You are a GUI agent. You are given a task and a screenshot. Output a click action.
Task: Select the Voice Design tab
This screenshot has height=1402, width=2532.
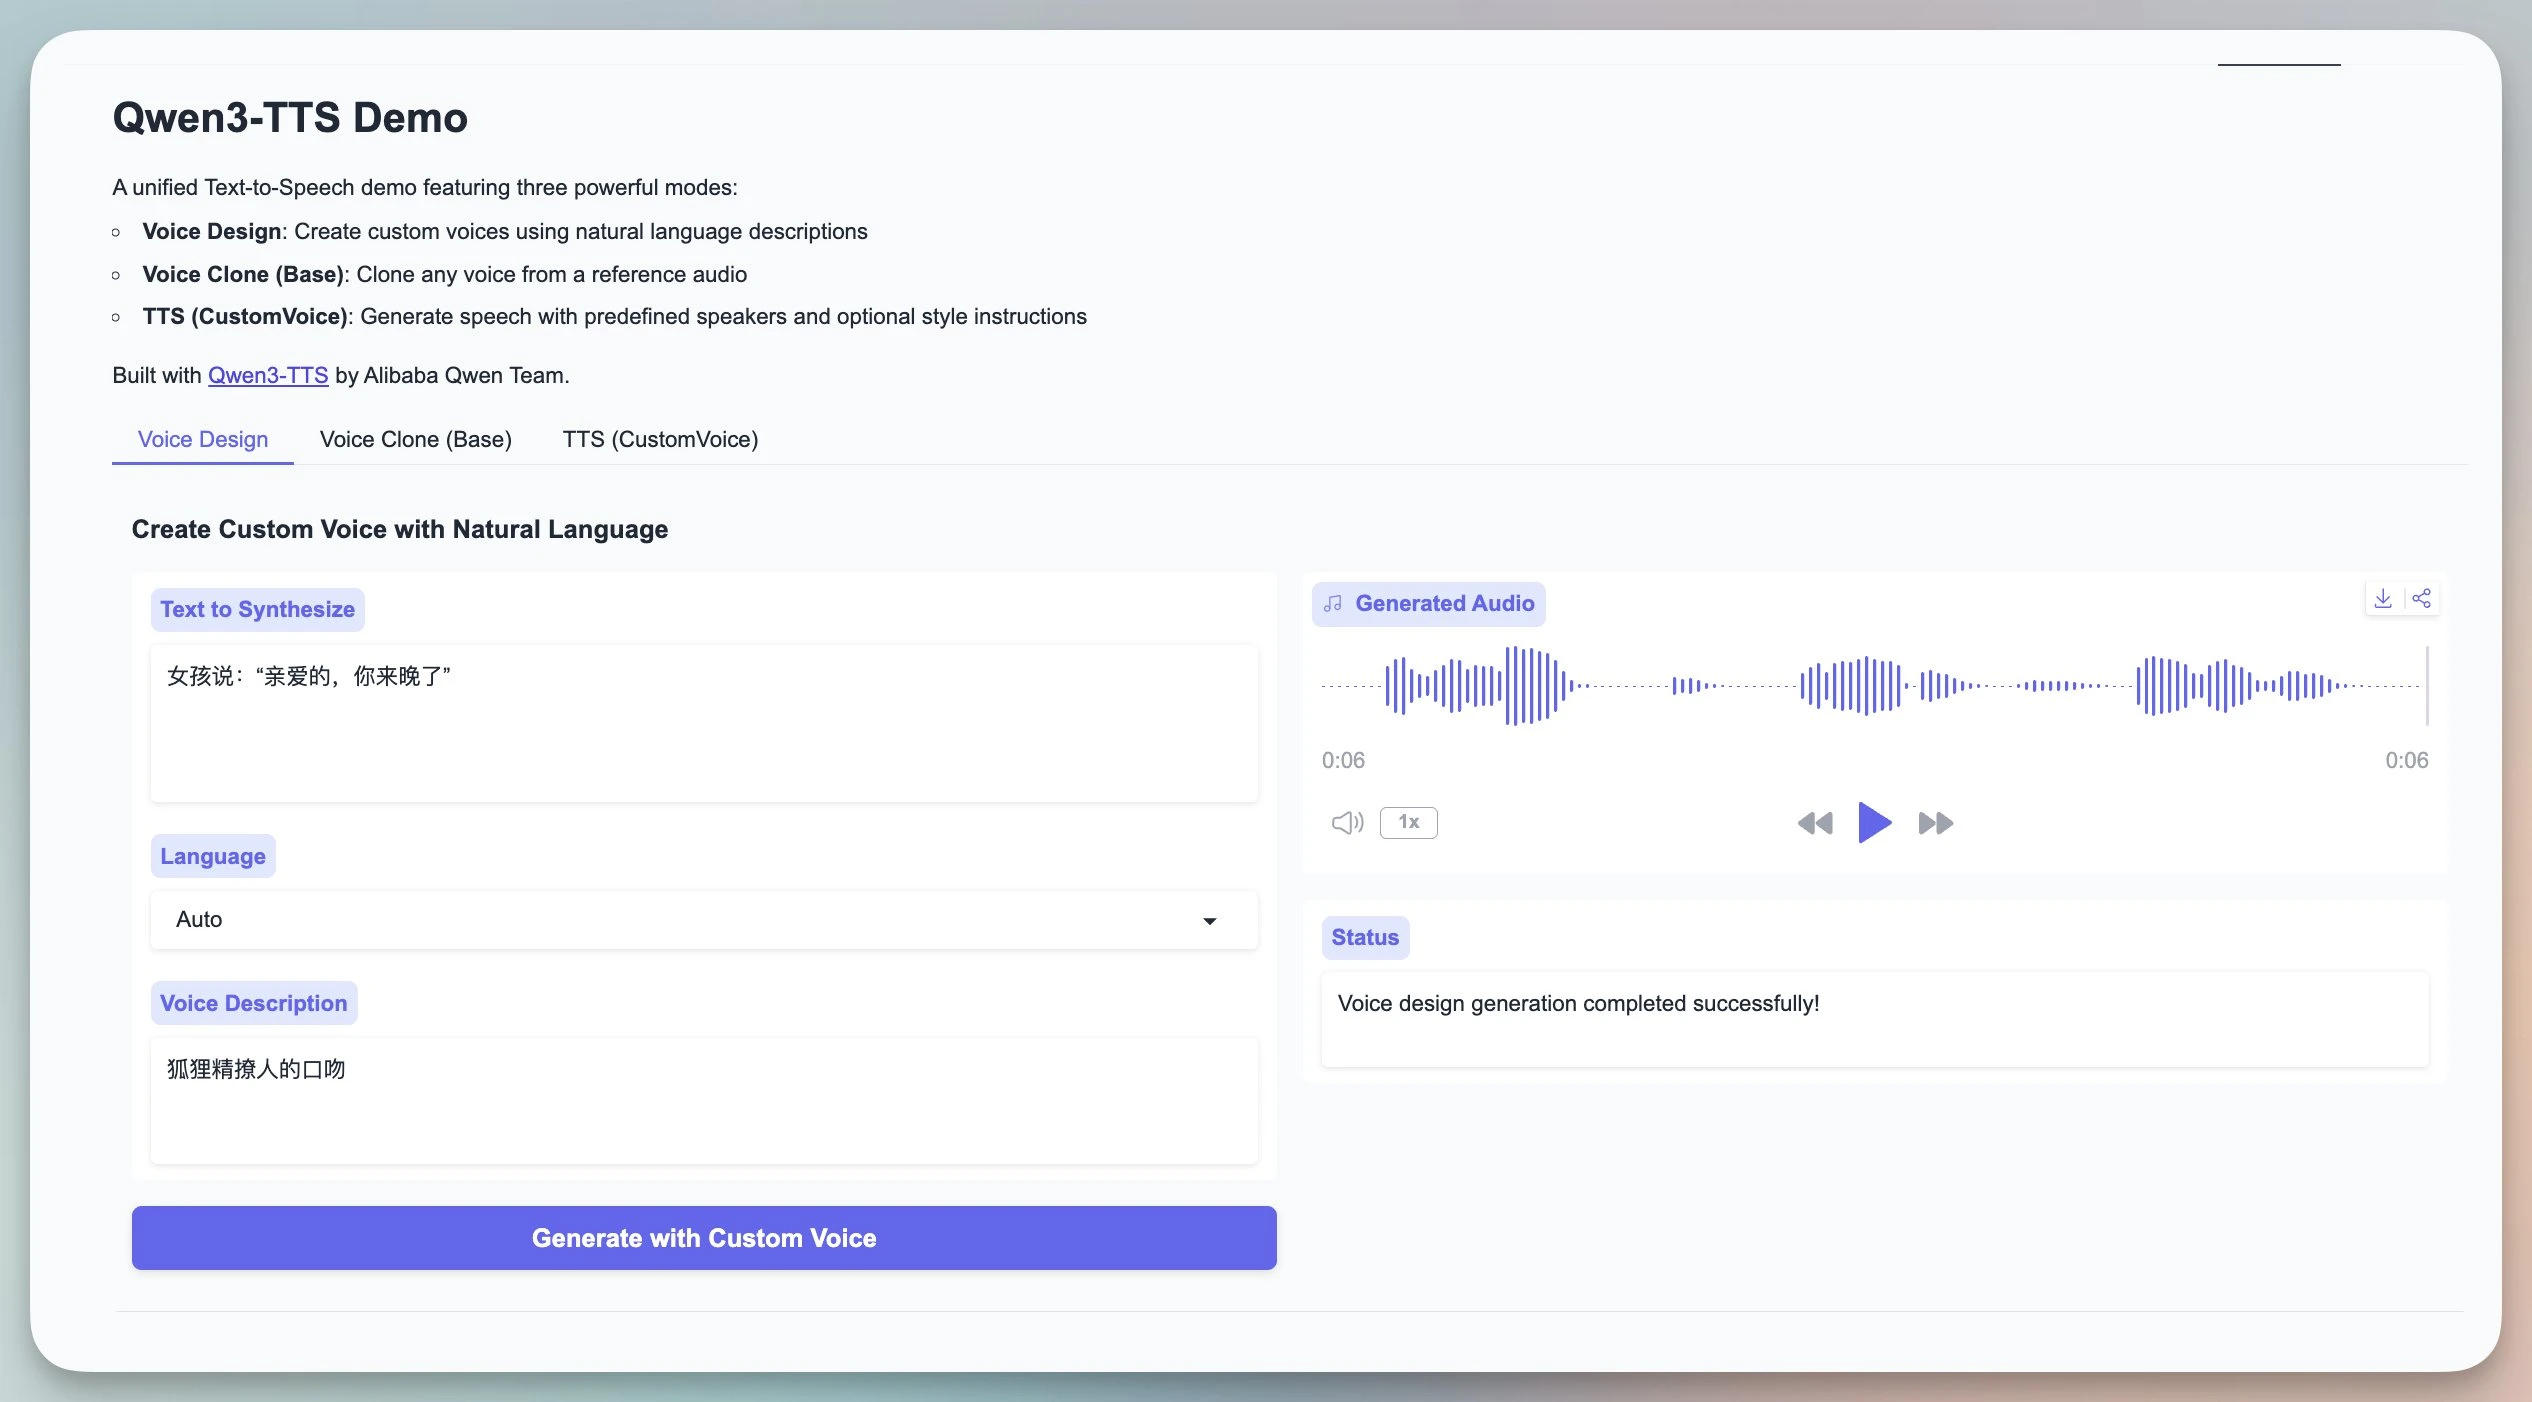(202, 440)
